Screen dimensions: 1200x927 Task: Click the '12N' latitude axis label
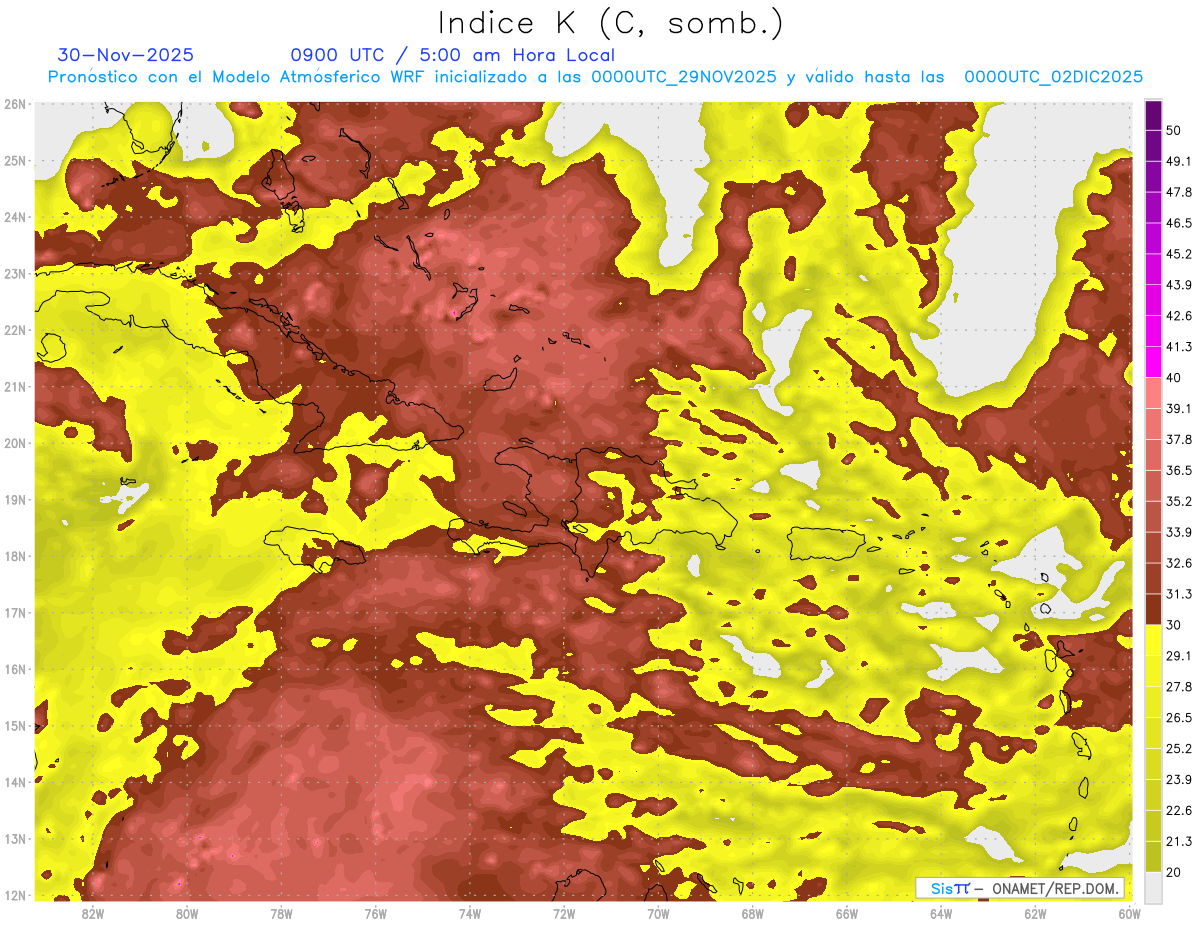(x=14, y=895)
